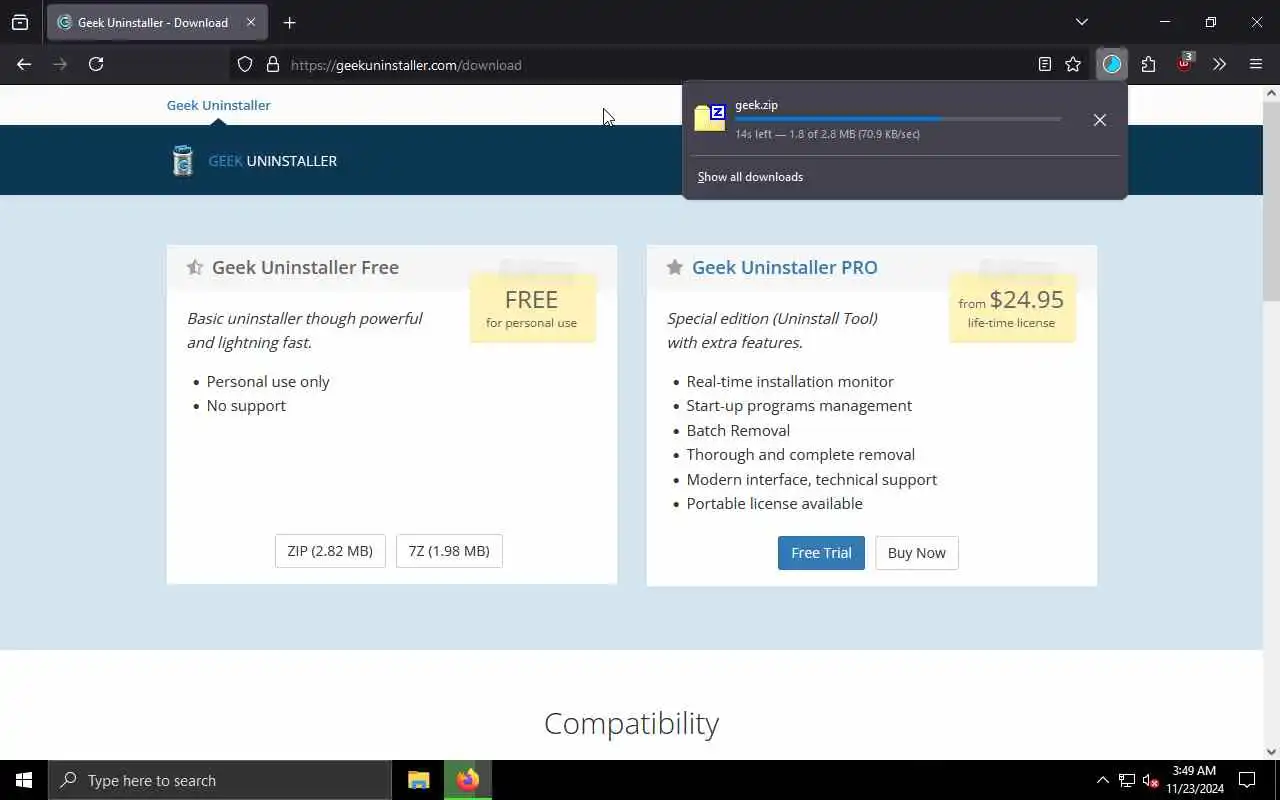Open the 3:49 AM clock calendar
The width and height of the screenshot is (1280, 800).
[x=1194, y=780]
